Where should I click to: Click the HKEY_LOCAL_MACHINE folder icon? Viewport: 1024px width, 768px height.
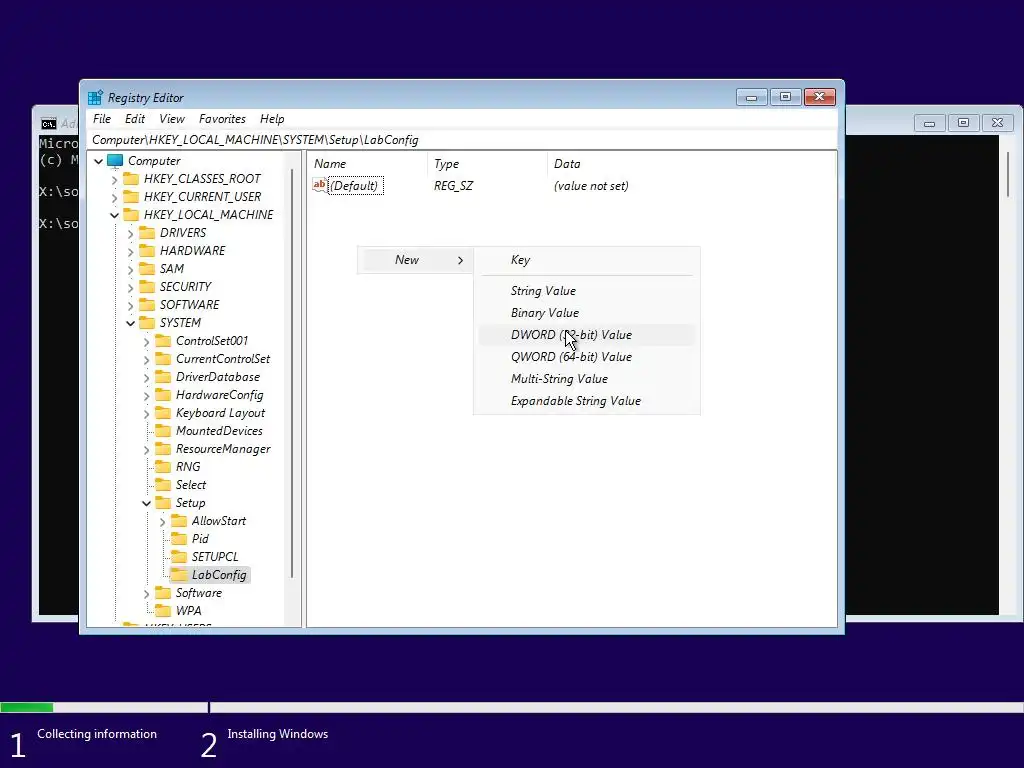pos(131,214)
